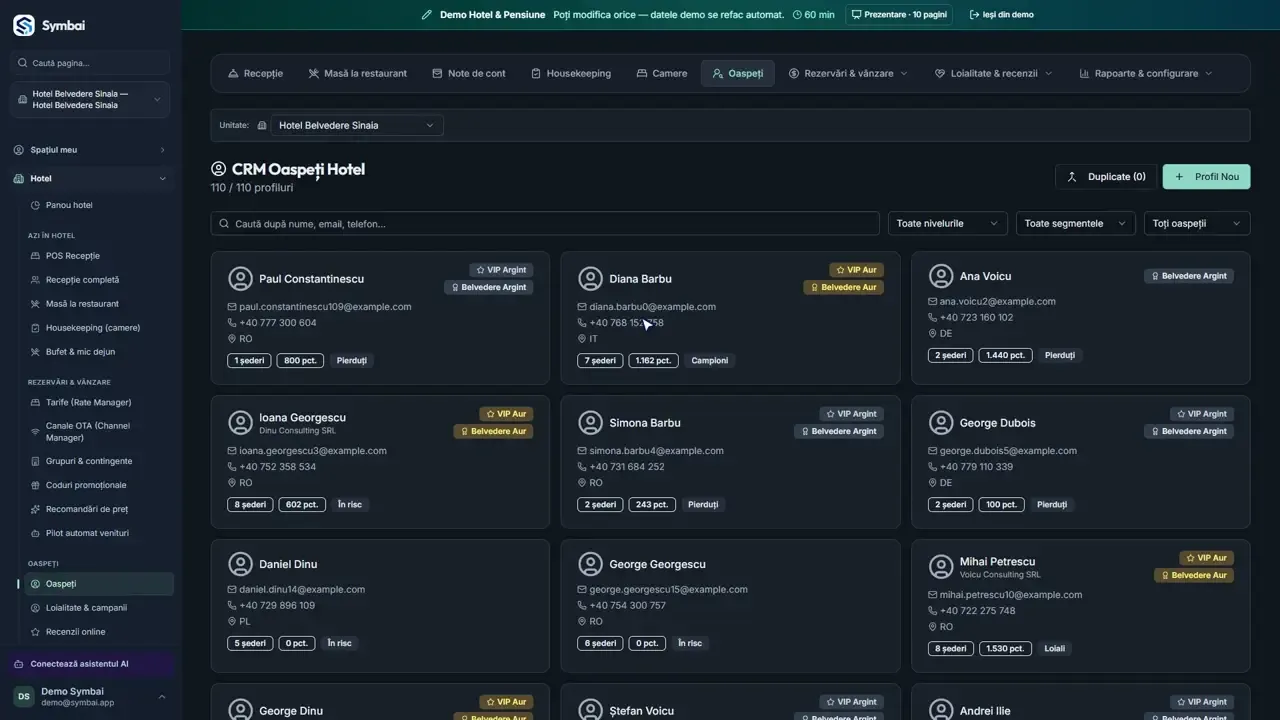This screenshot has height=720, width=1280.
Task: Click the CRM Oaspeți Hotel header icon
Action: 219,169
